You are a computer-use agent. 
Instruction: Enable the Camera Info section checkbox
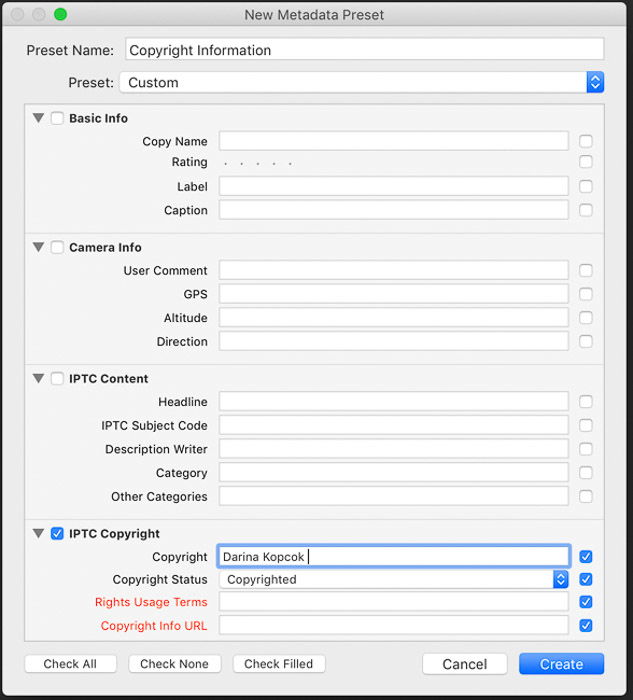click(x=57, y=247)
